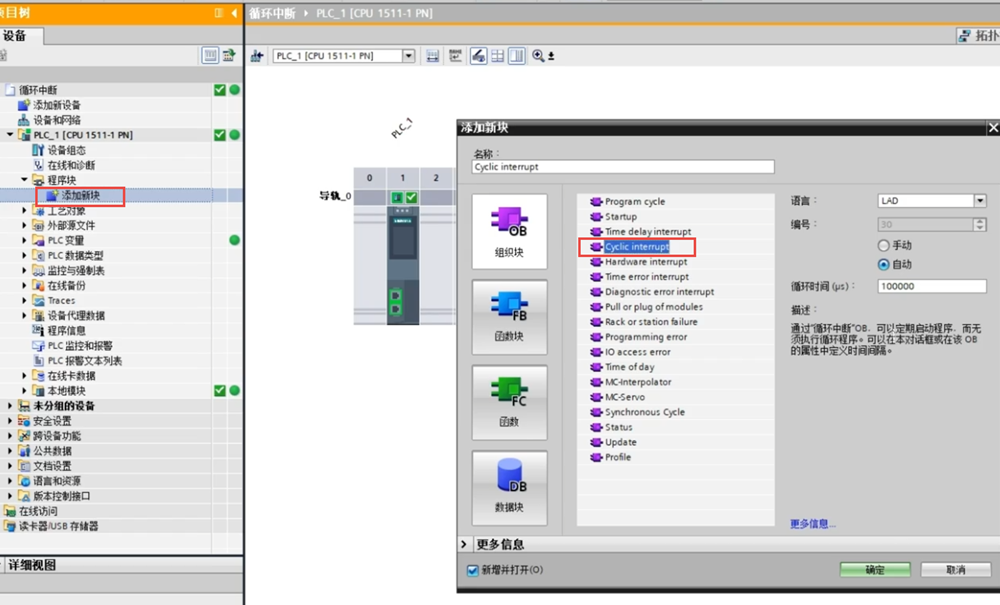Select the 函数块 (FB) block type icon

[509, 316]
